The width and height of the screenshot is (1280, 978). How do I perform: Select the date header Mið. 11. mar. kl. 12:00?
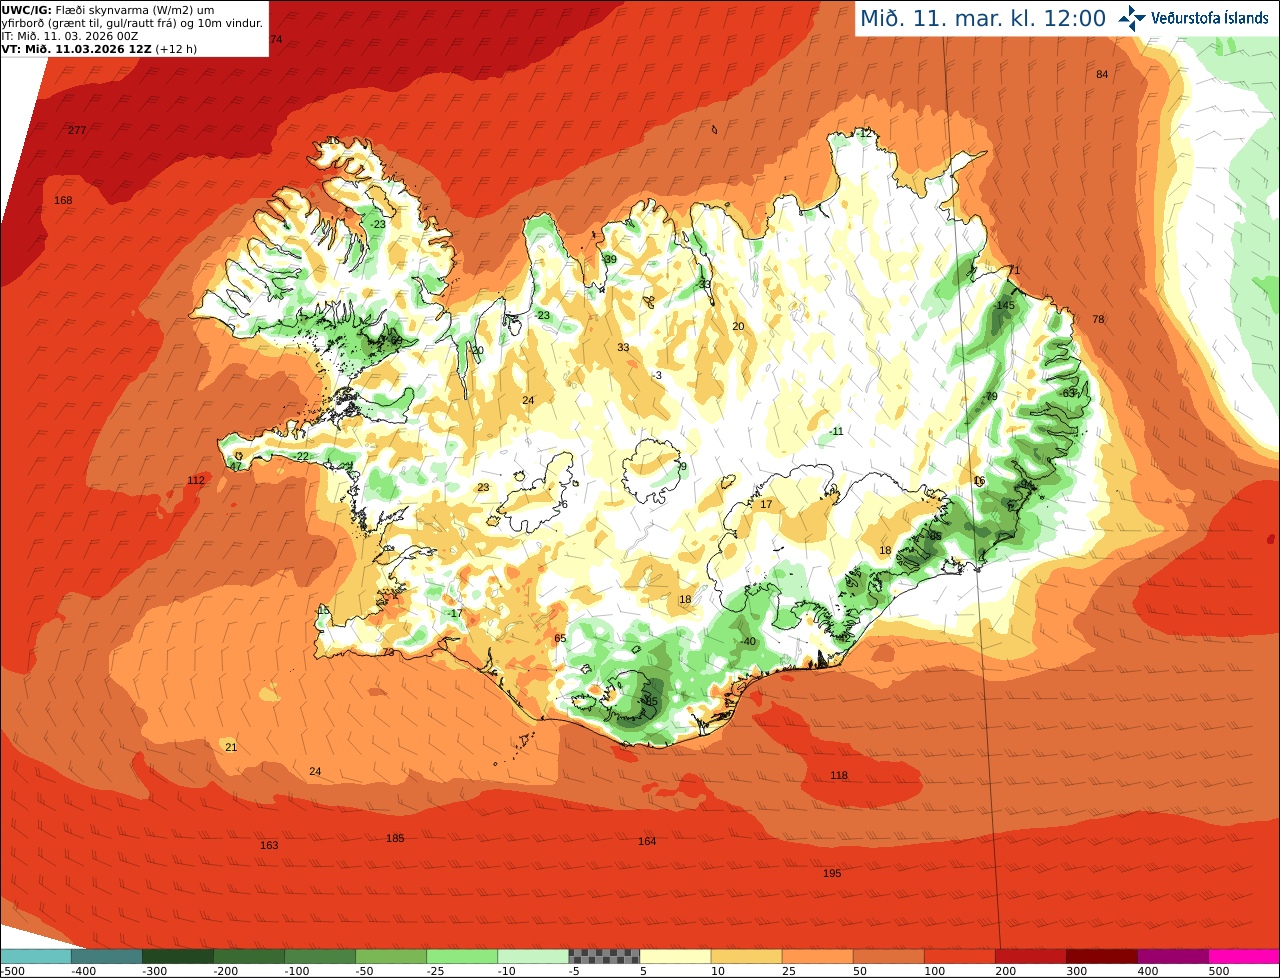coord(983,18)
